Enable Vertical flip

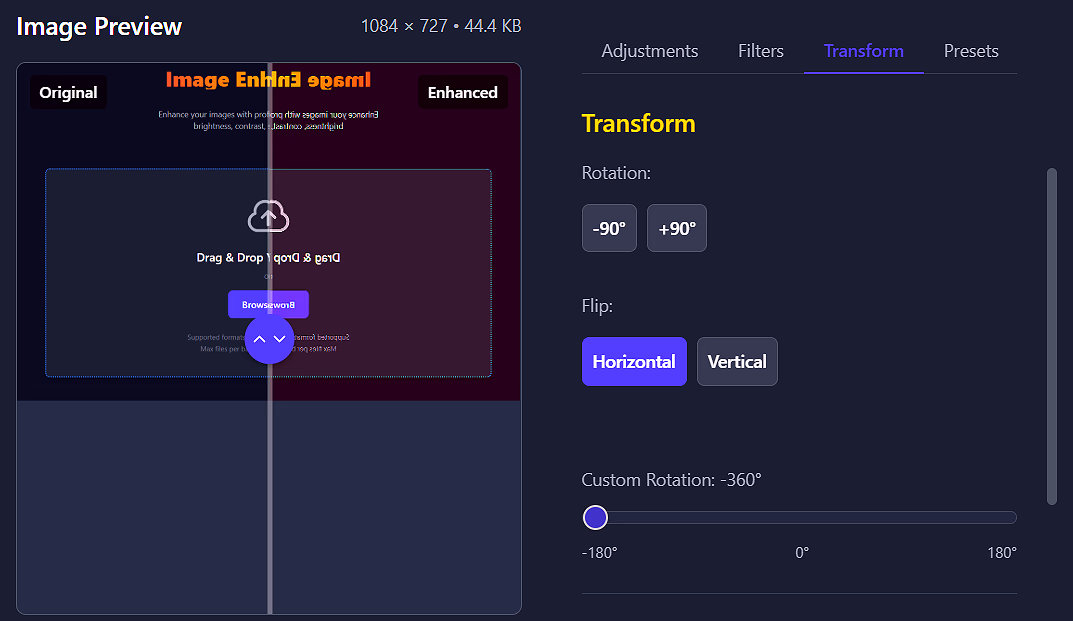[x=737, y=361]
